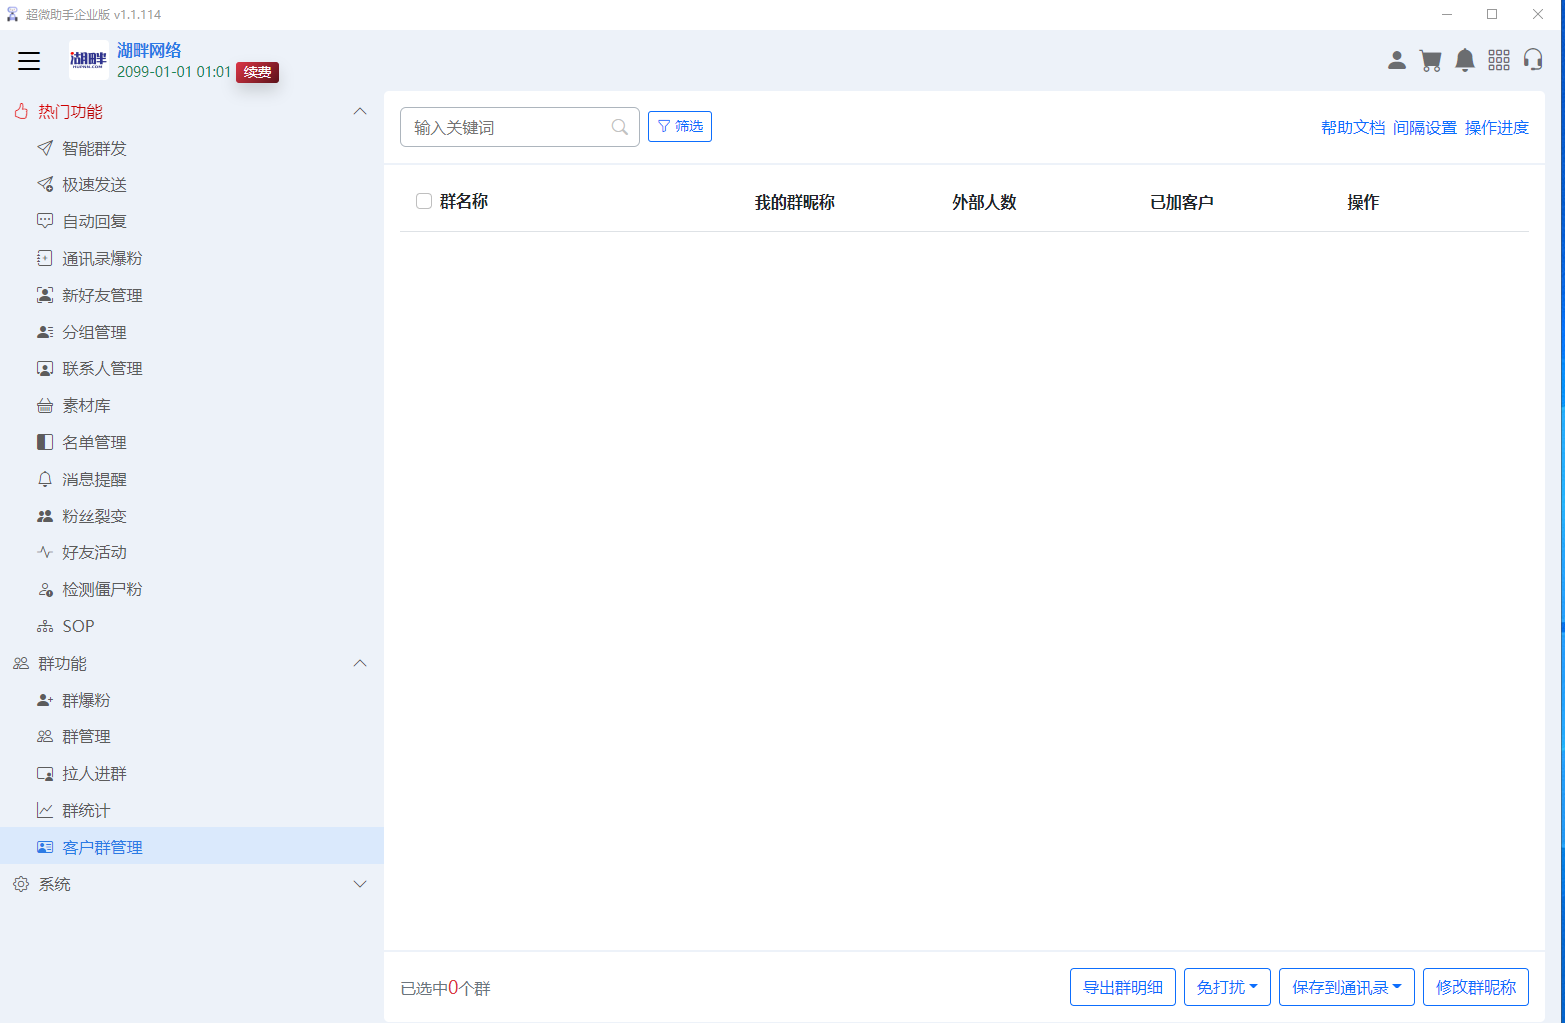Open the 免打扰 dropdown
Screen dimensions: 1565x1023
click(1227, 987)
